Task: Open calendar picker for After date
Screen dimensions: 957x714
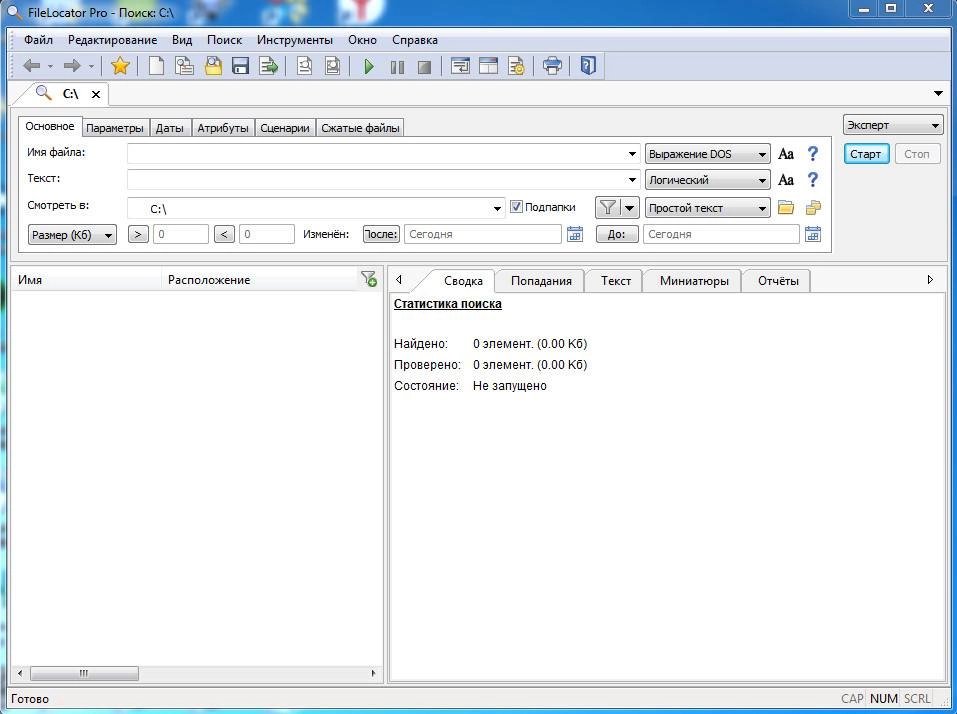Action: [x=575, y=234]
